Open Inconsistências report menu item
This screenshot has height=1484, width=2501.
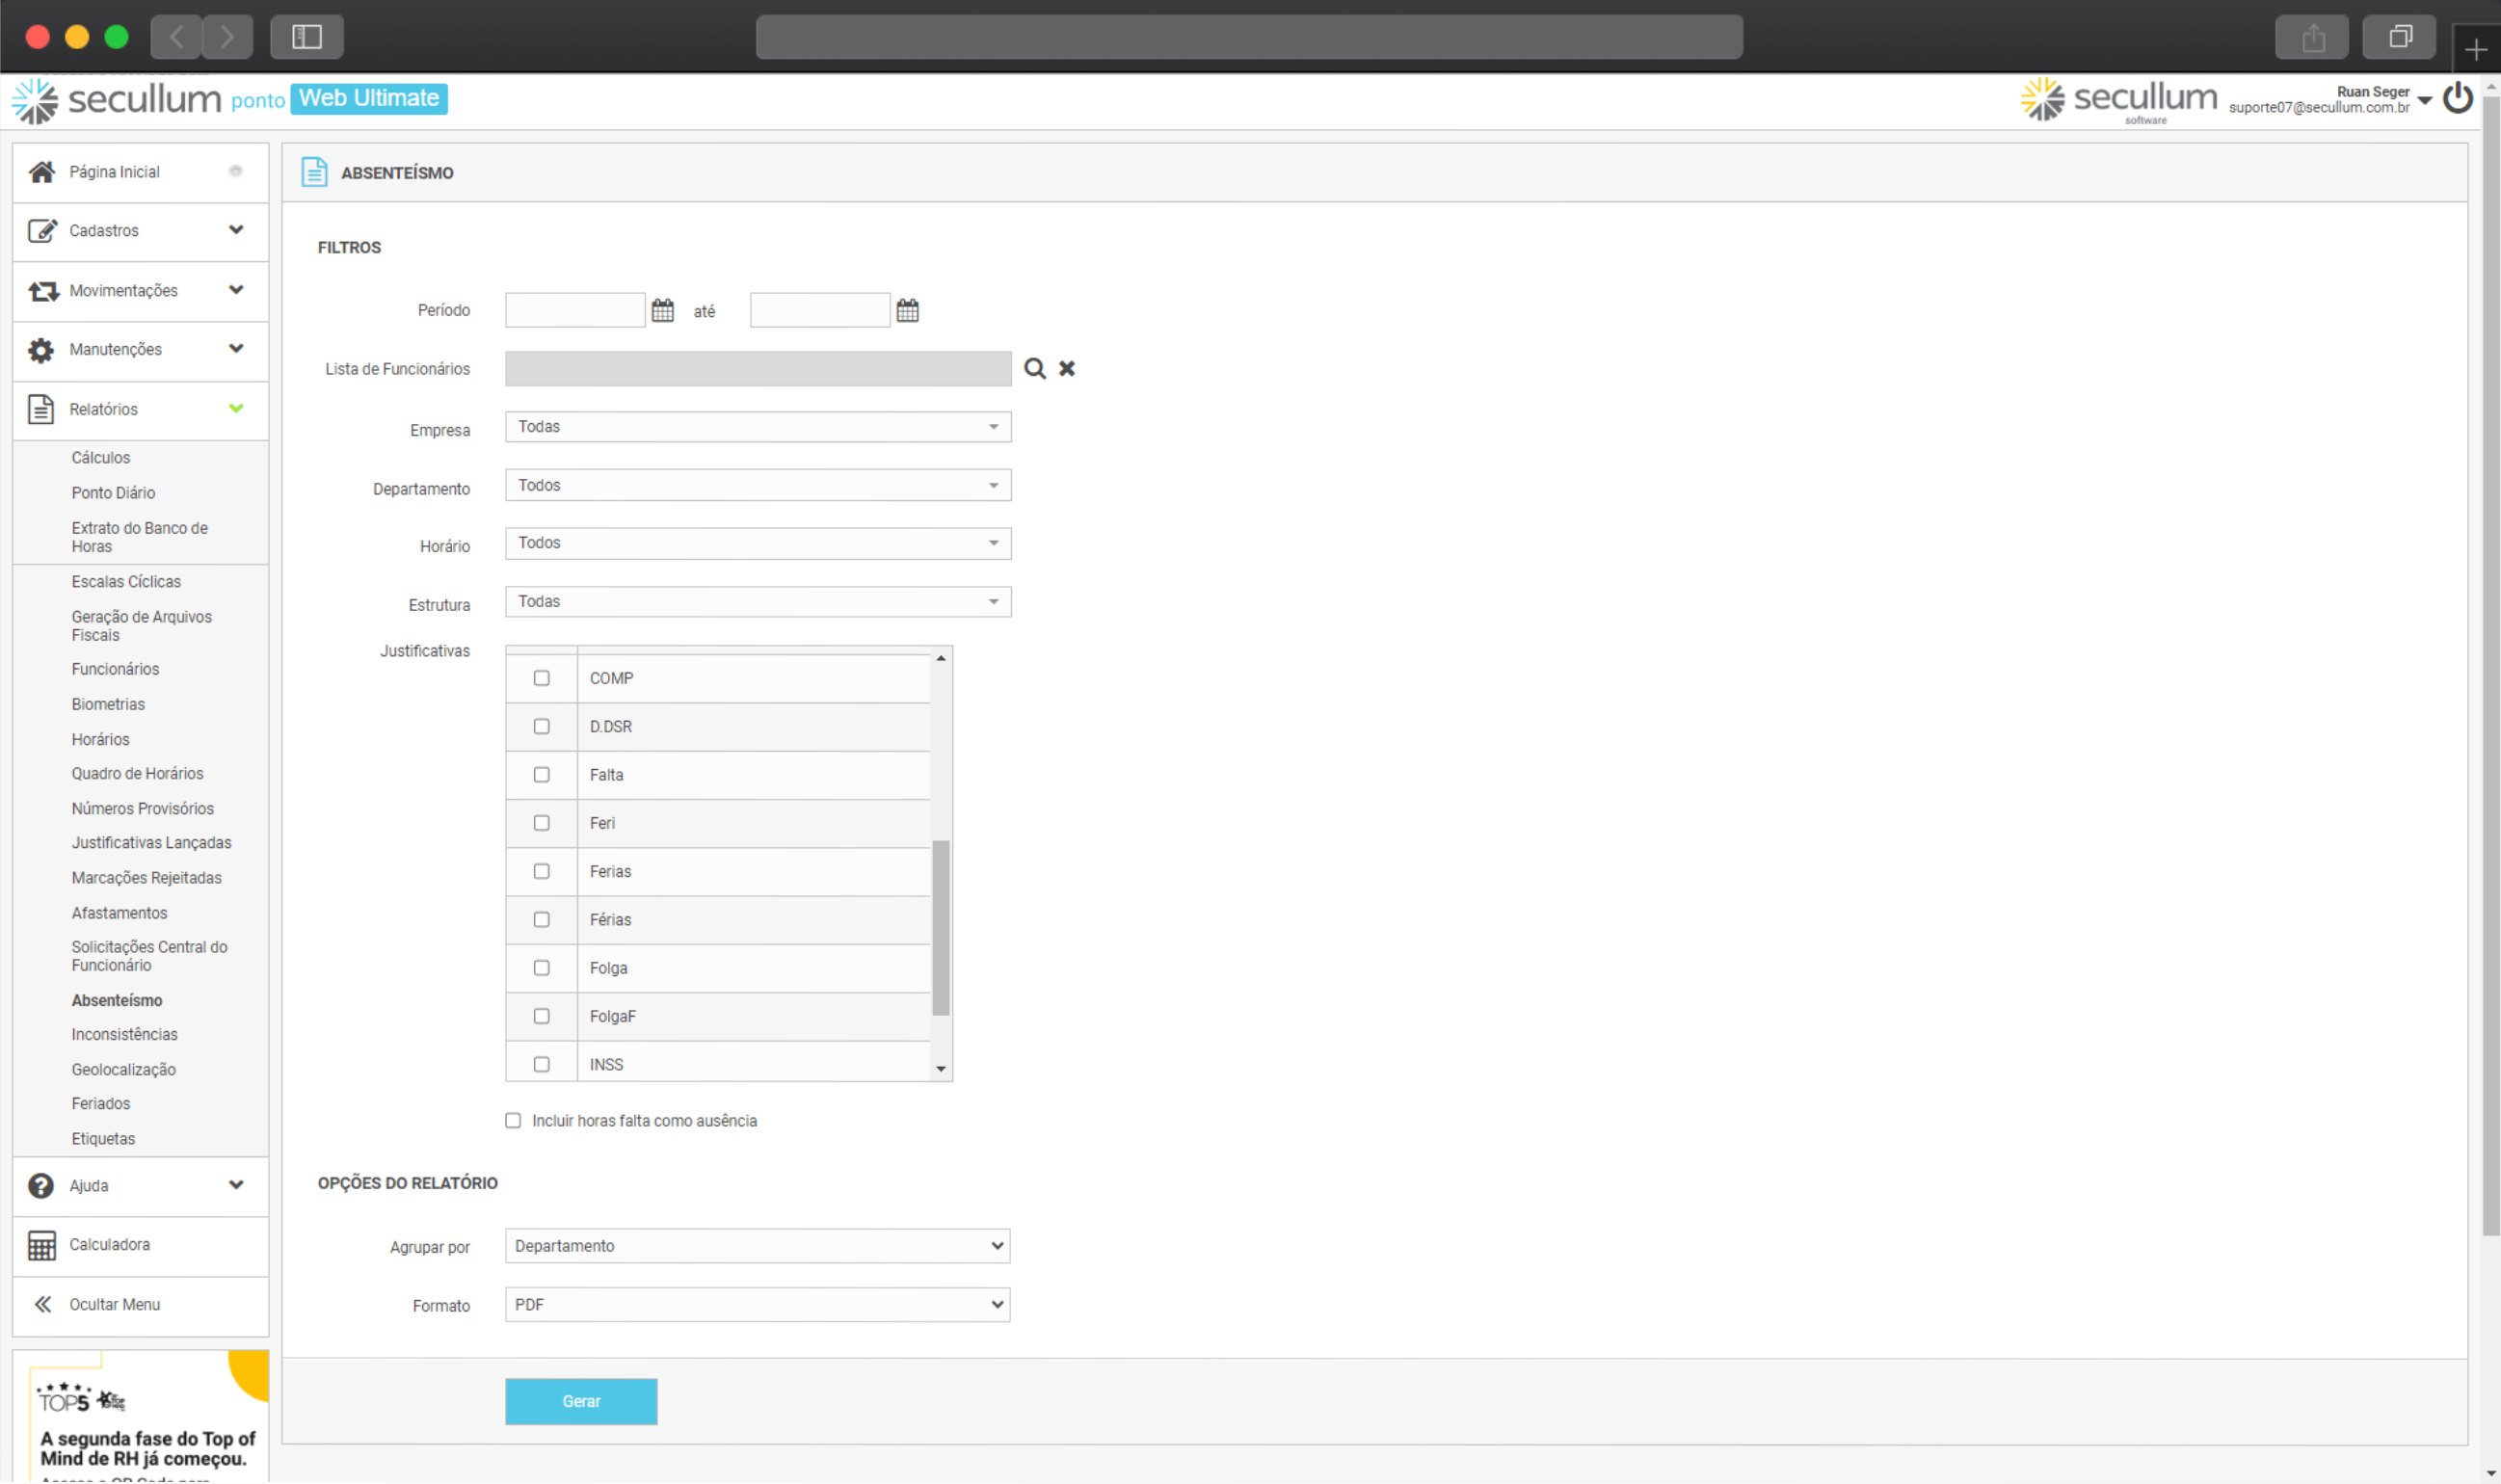coord(124,1035)
